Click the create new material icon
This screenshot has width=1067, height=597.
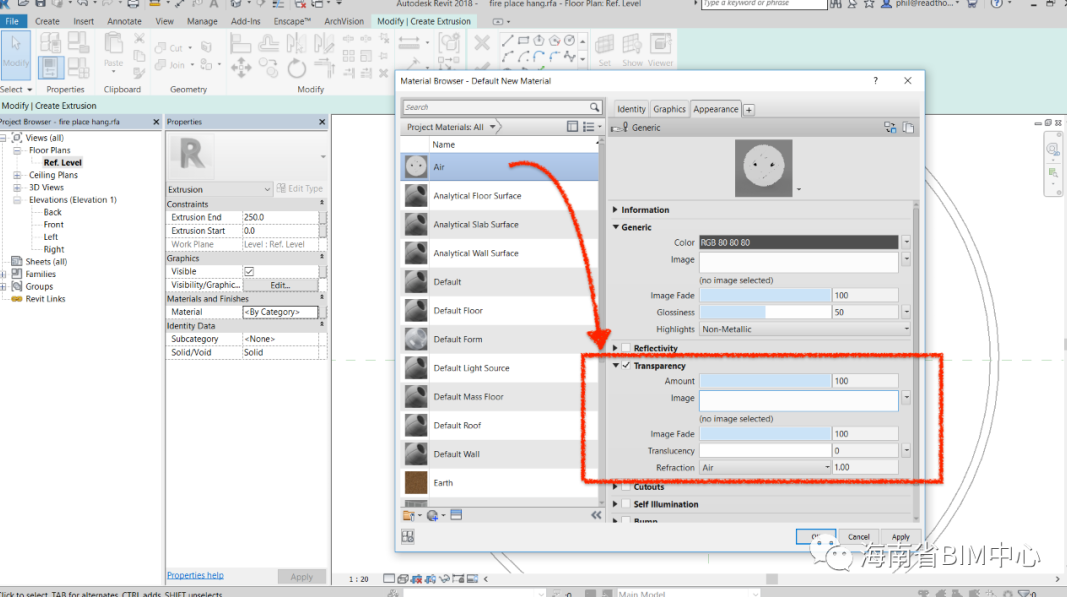click(433, 515)
